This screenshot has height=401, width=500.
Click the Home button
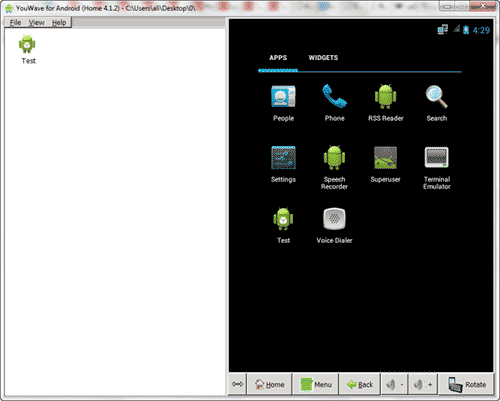[270, 384]
